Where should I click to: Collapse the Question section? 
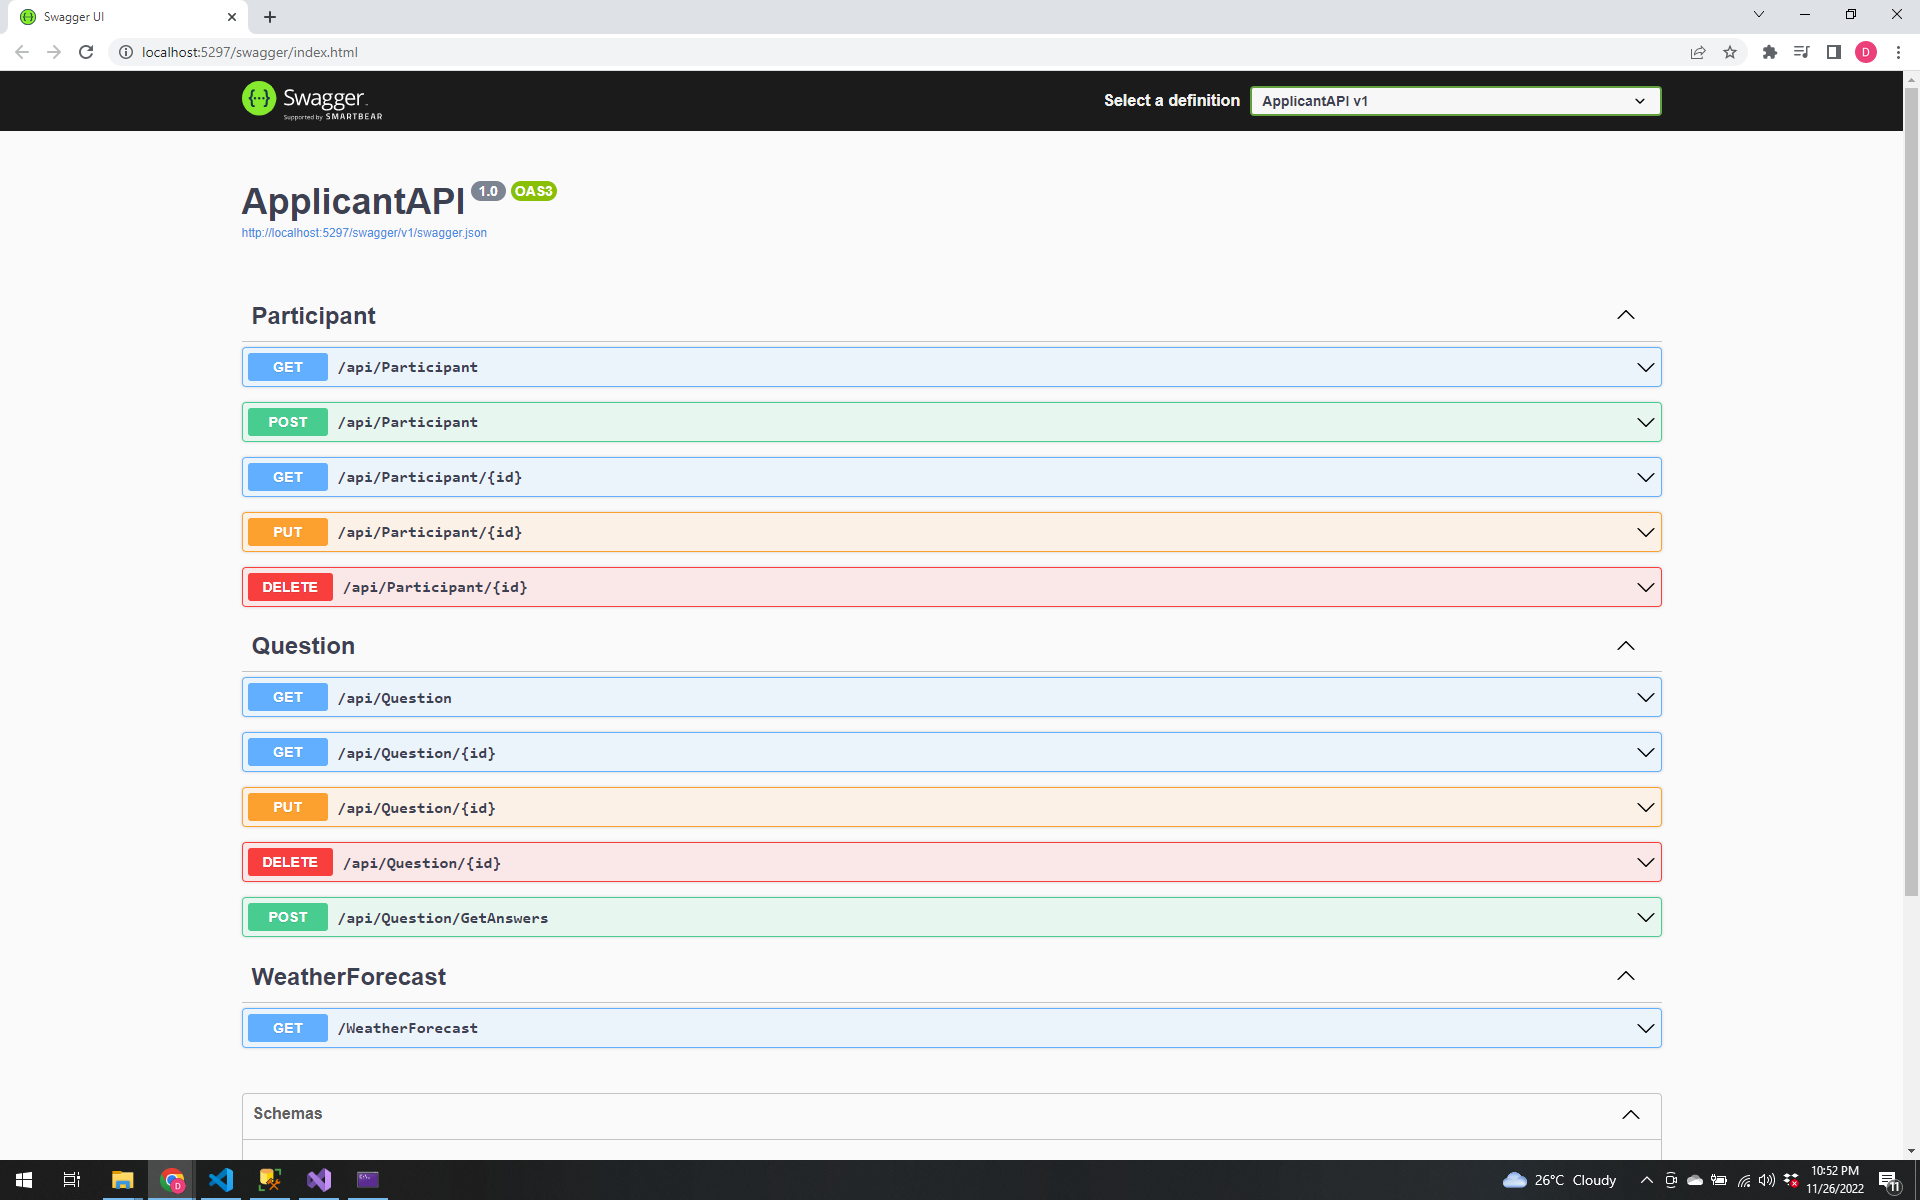(x=1626, y=646)
